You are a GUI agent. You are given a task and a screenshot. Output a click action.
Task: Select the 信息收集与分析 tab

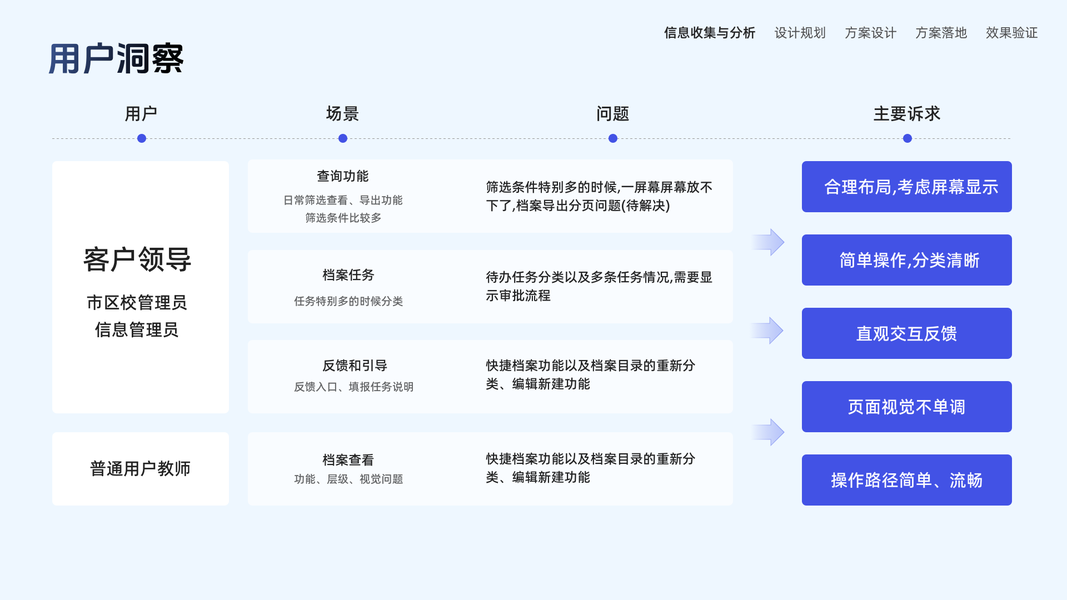pyautogui.click(x=709, y=33)
